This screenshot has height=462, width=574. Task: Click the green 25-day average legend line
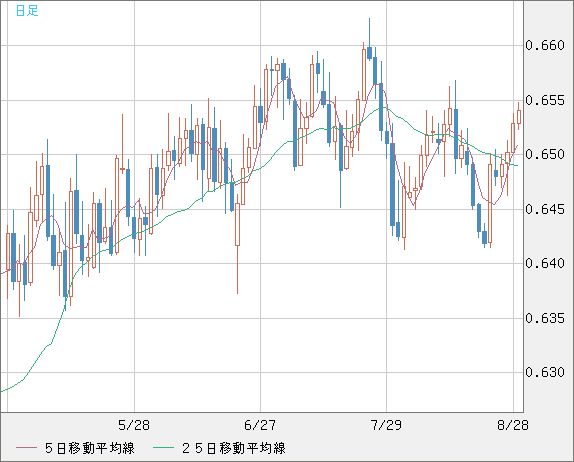pos(163,448)
